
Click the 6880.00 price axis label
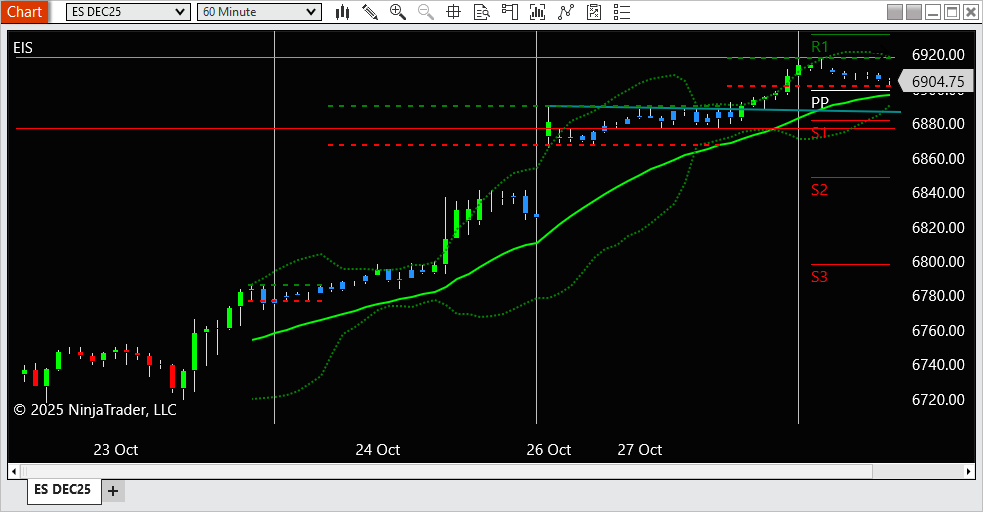(938, 123)
